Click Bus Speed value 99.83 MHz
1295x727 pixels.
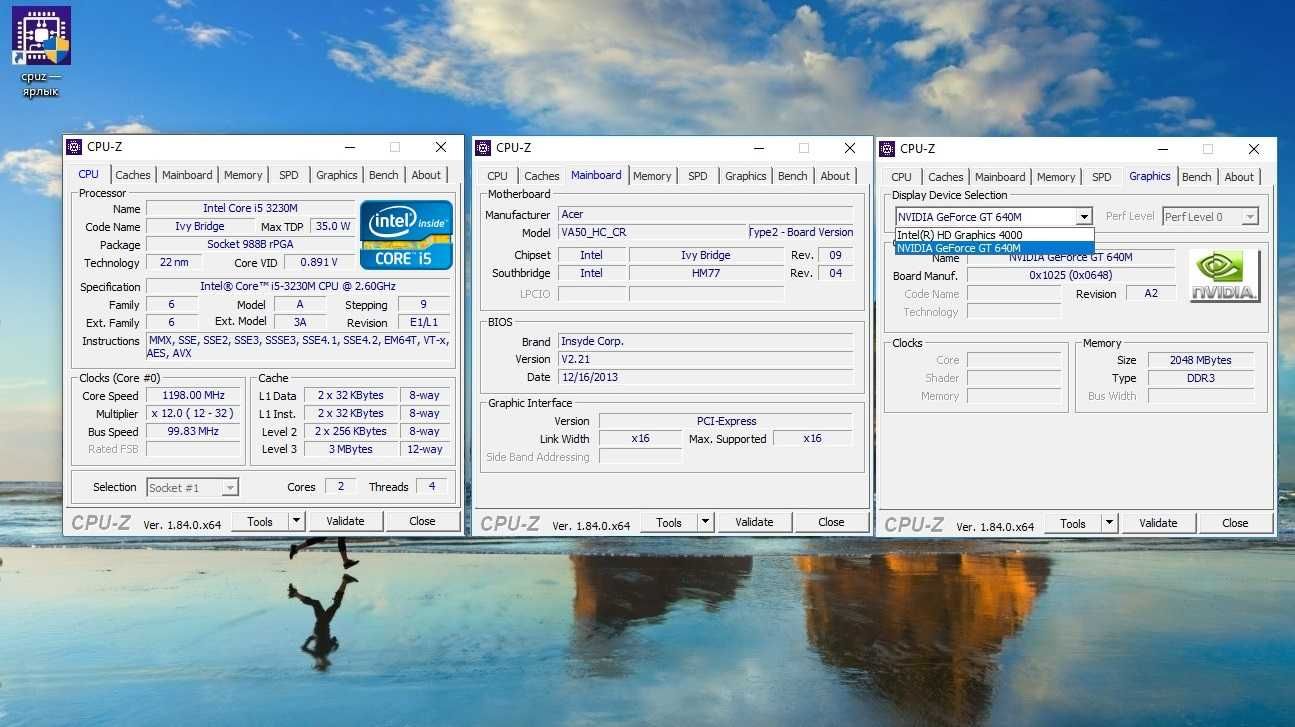tap(194, 431)
